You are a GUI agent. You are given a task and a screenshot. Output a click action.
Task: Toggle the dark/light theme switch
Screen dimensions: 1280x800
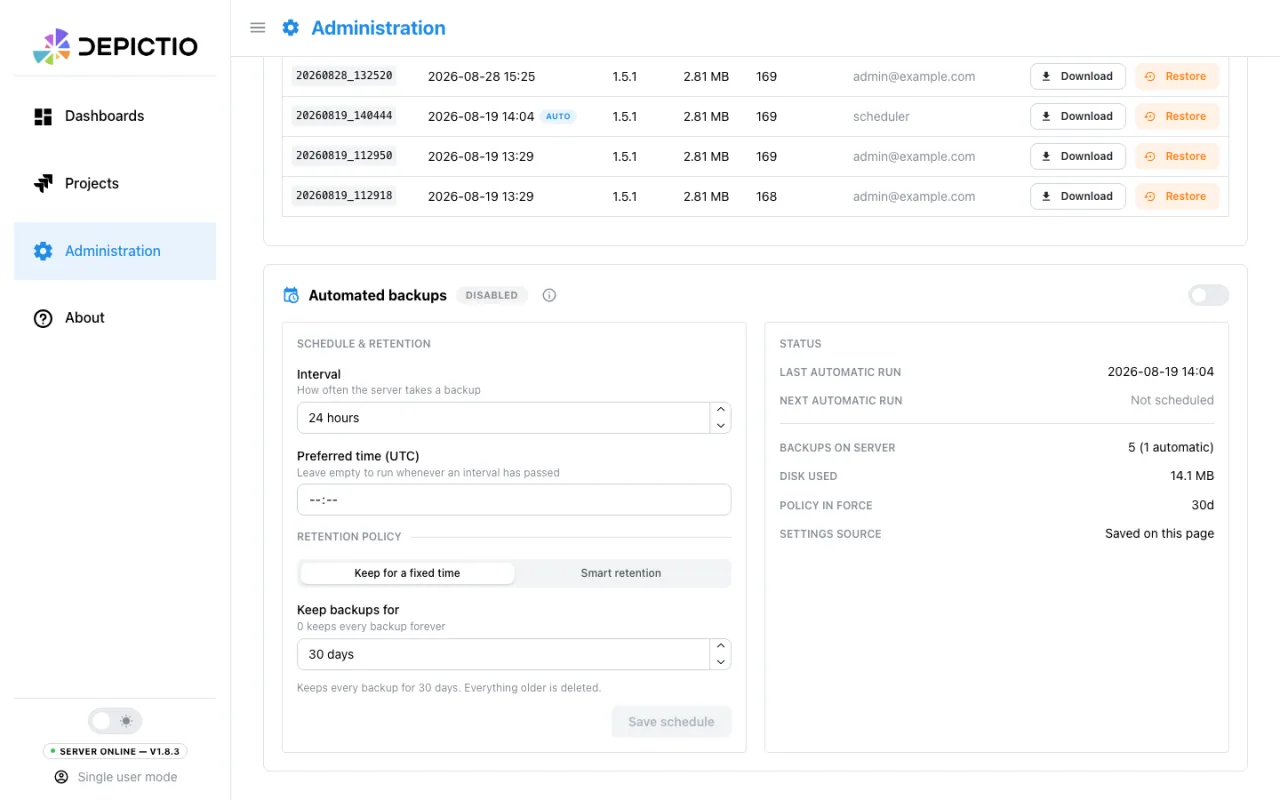pos(115,721)
